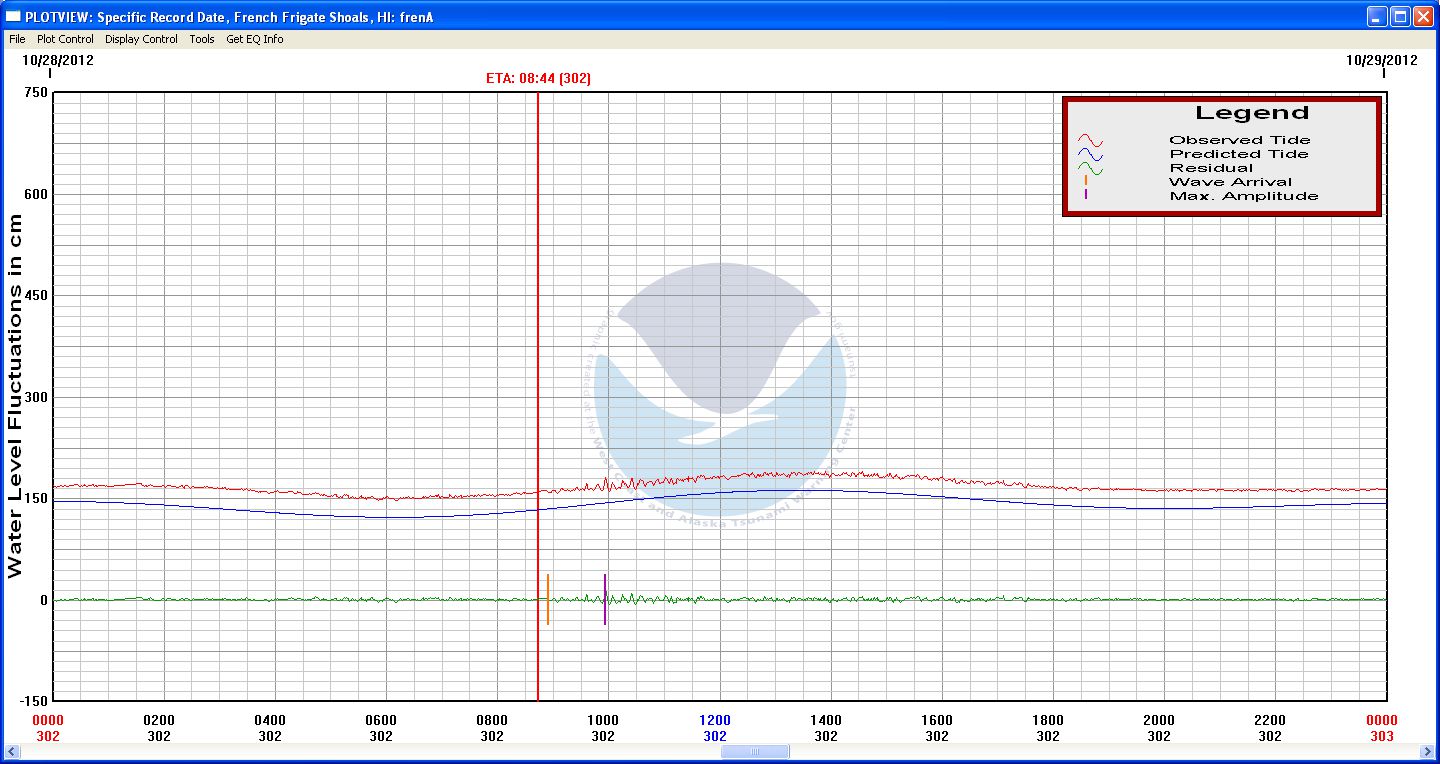Click the red Observed Tide legend icon
1440x764 pixels.
(1089, 140)
